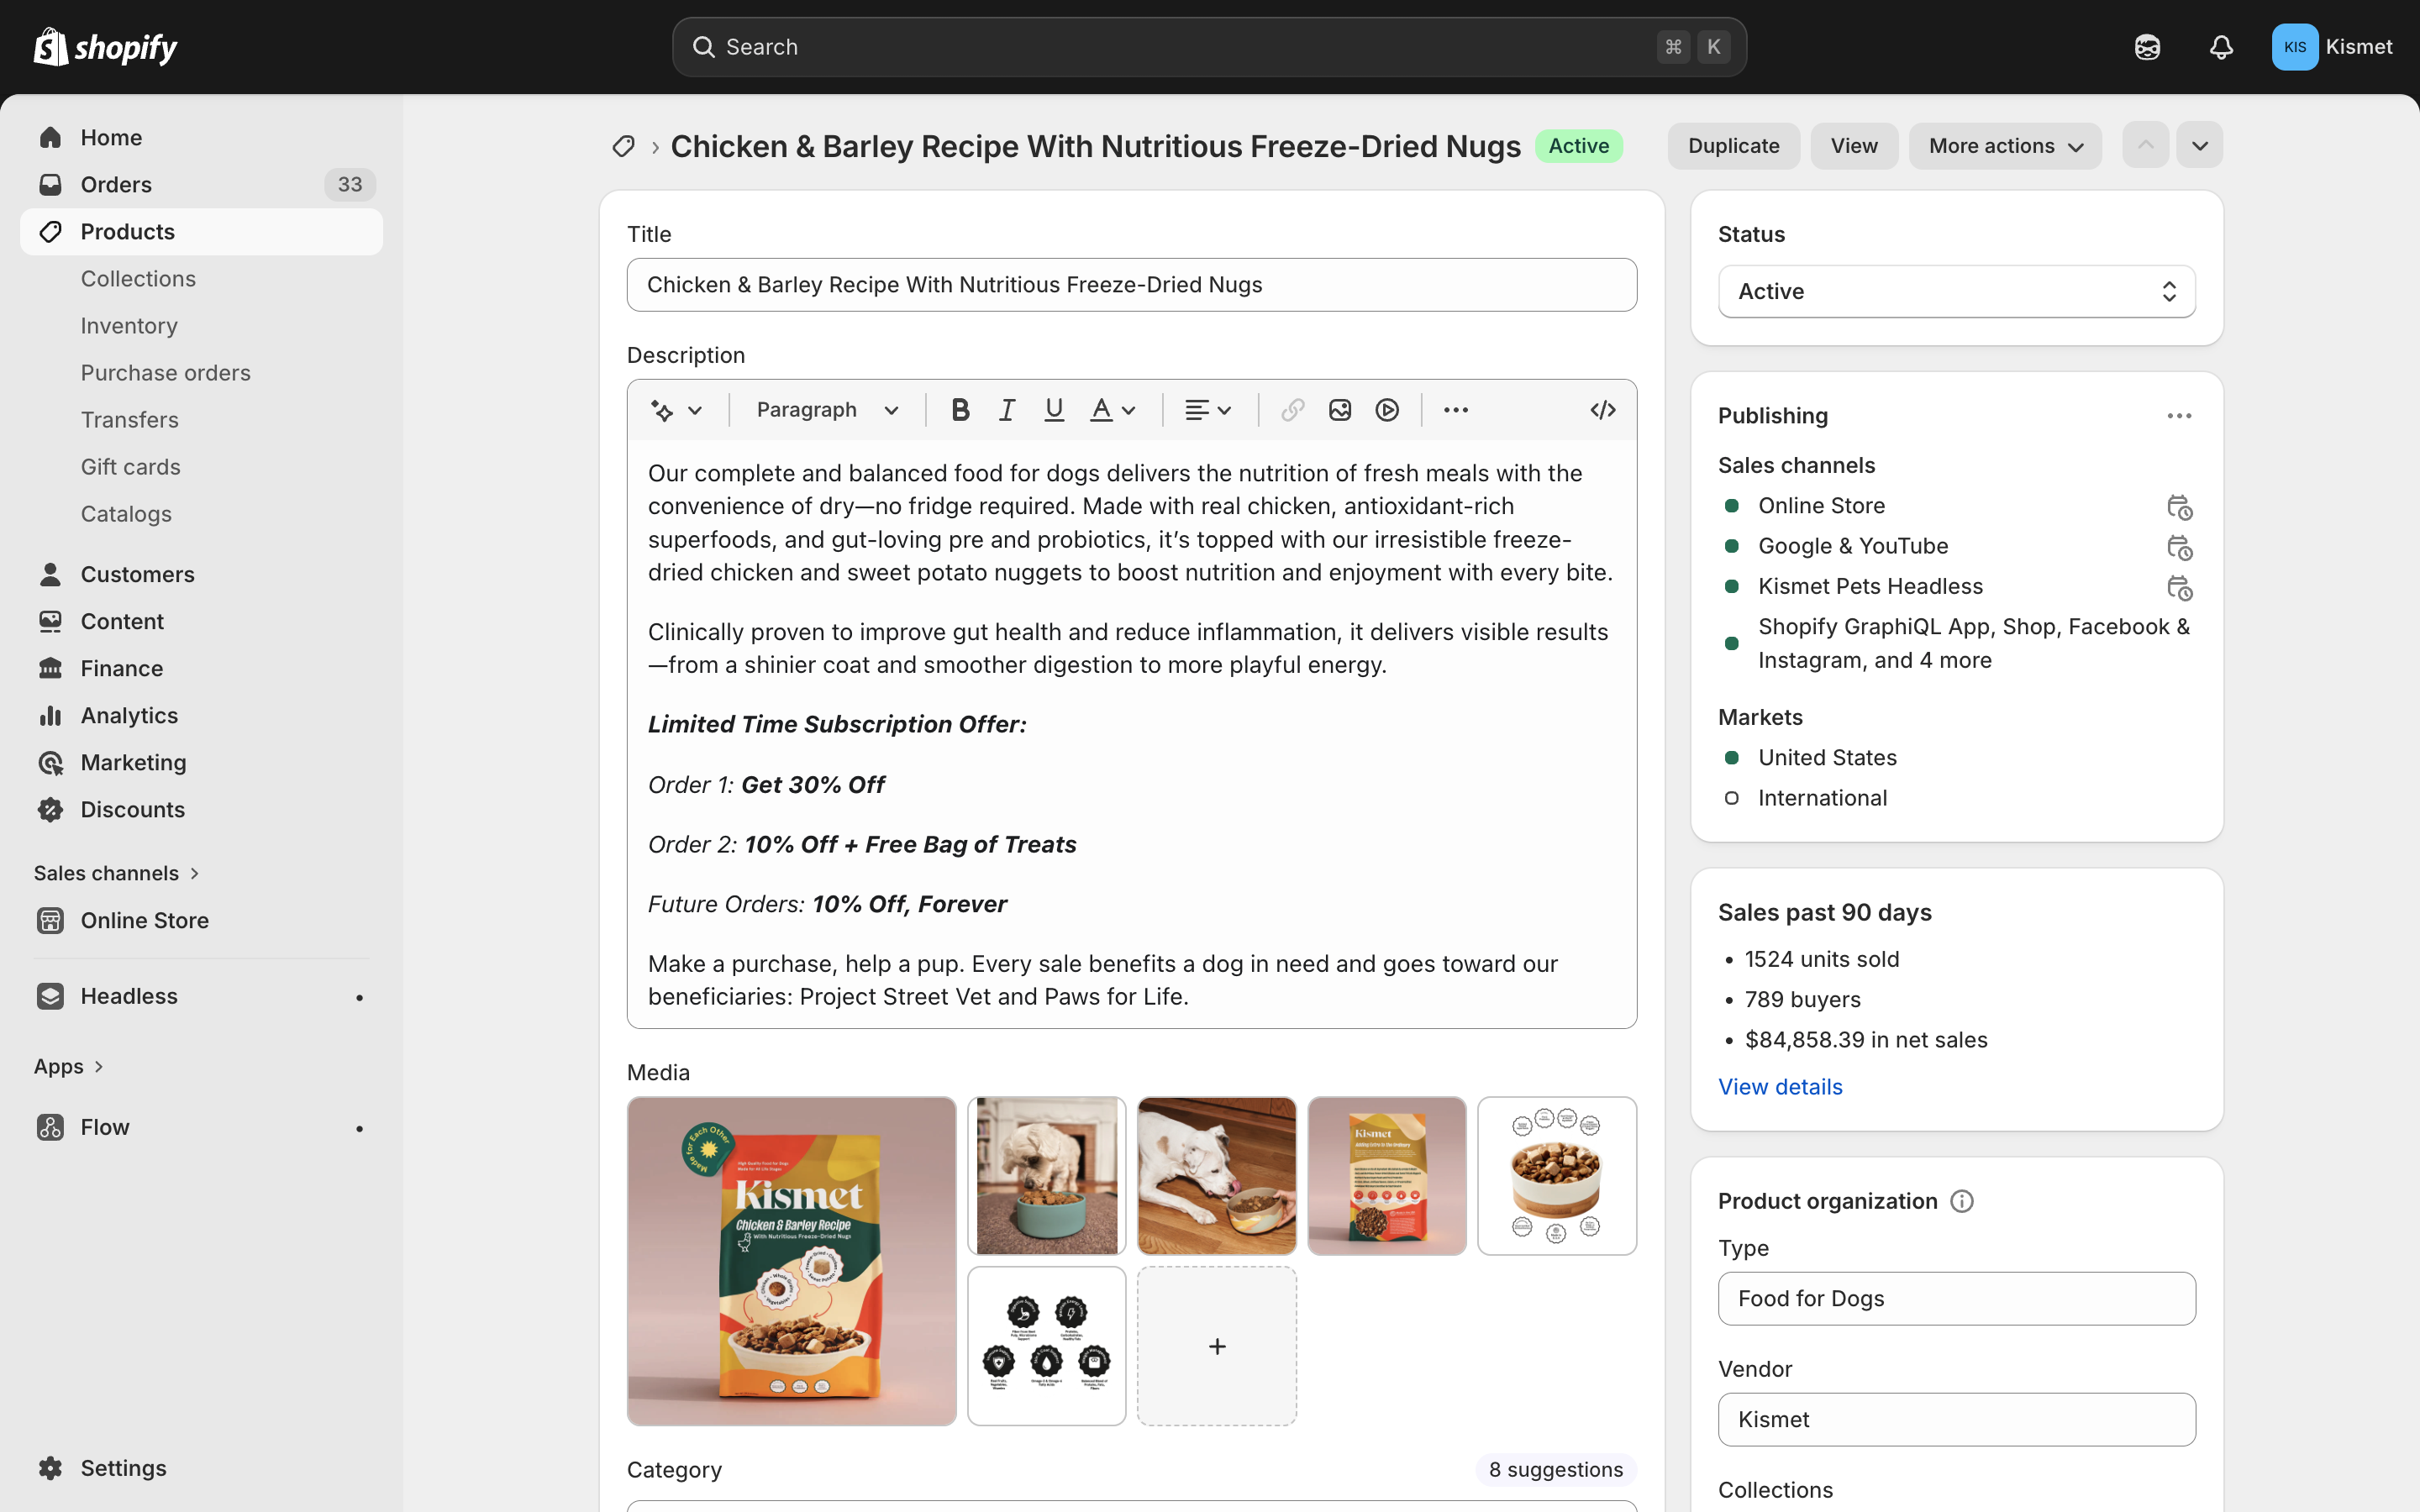Open Settings from the sidebar gear icon
Screen dimensions: 2420x1512
pos(51,1467)
